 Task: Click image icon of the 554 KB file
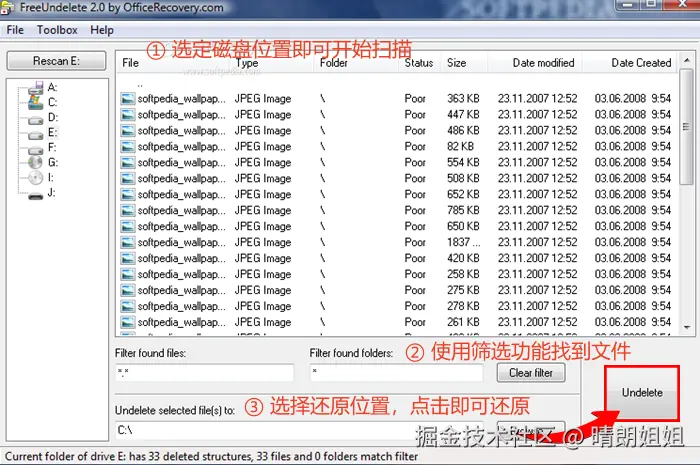click(128, 162)
